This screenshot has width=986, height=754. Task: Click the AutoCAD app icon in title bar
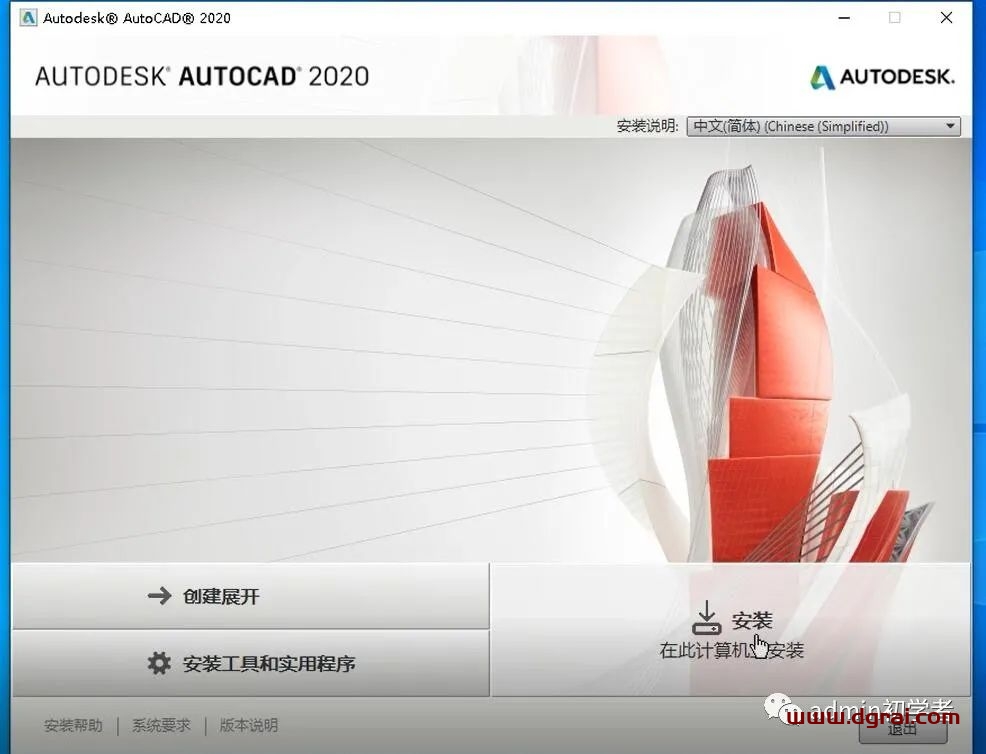pos(28,18)
